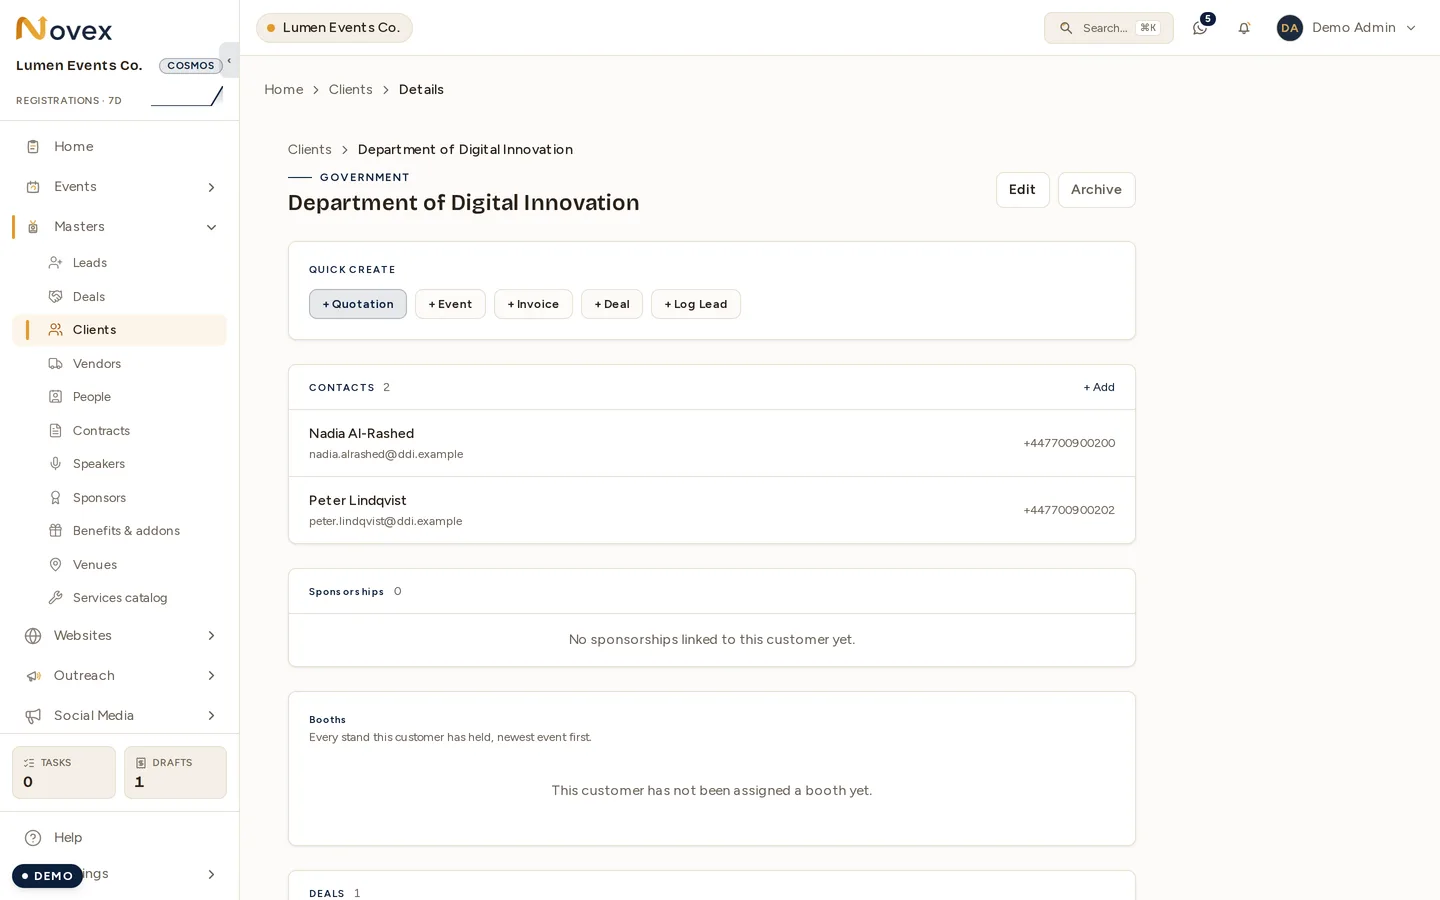
Task: Click the Speakers microphone icon
Action: coord(56,464)
